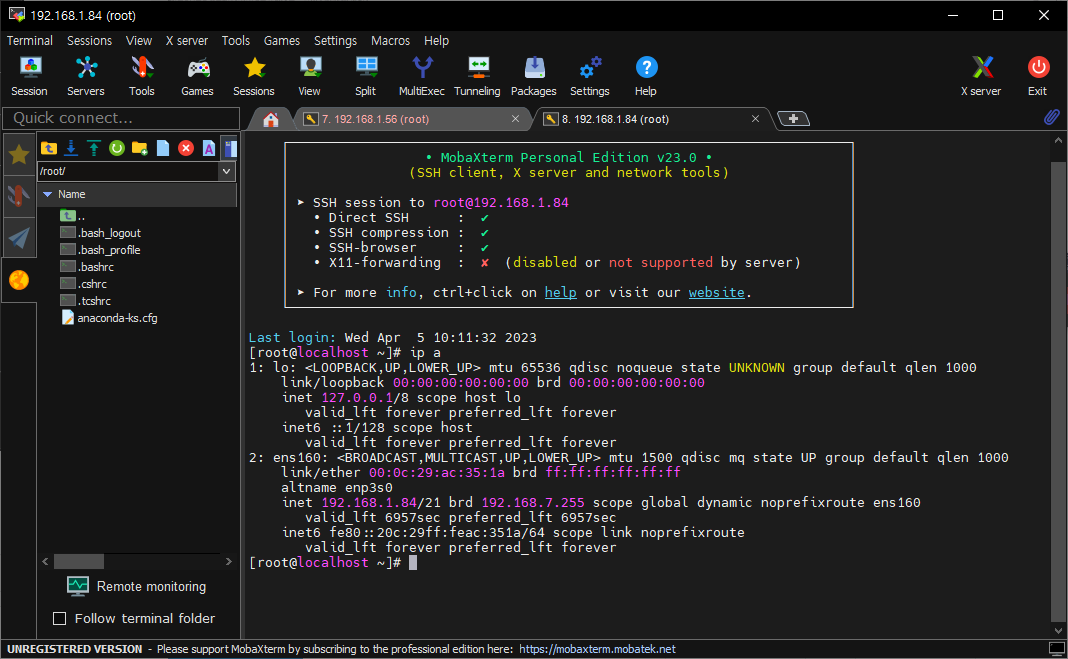Click the help link in banner
Image resolution: width=1068 pixels, height=659 pixels.
[561, 292]
